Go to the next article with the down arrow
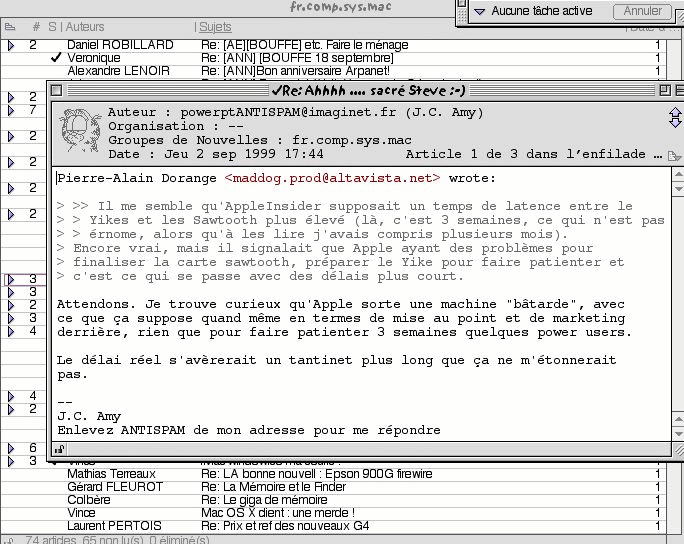This screenshot has height=544, width=684. (x=675, y=123)
